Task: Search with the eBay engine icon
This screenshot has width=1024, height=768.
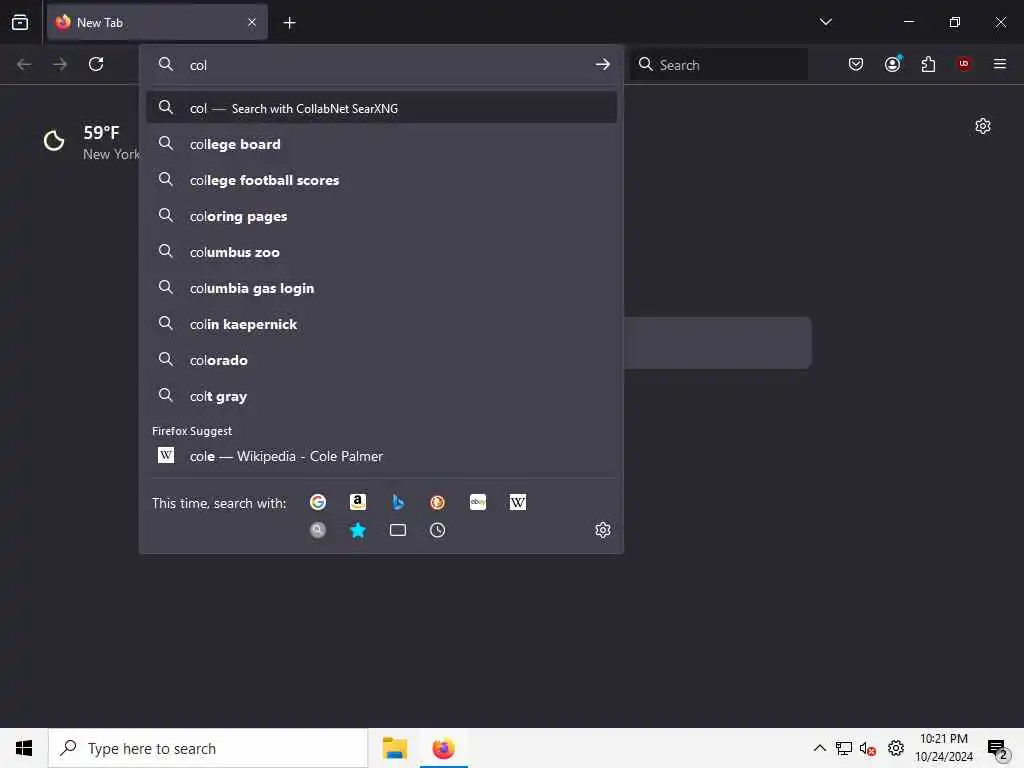Action: pos(478,502)
